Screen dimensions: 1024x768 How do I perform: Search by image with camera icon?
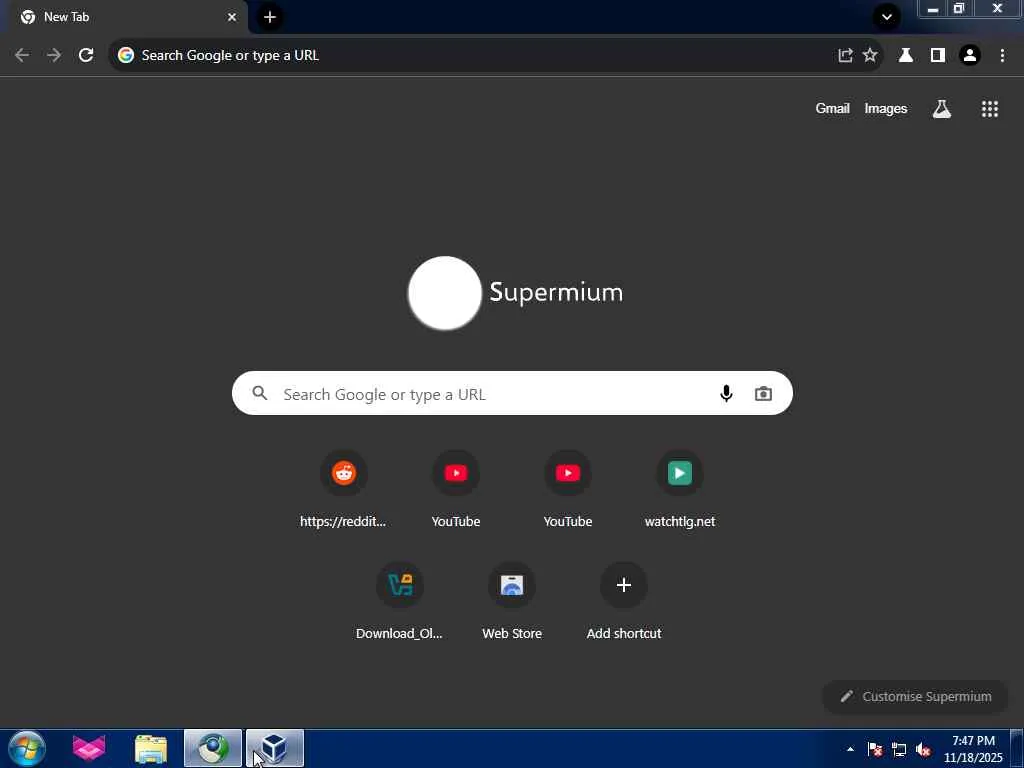763,394
